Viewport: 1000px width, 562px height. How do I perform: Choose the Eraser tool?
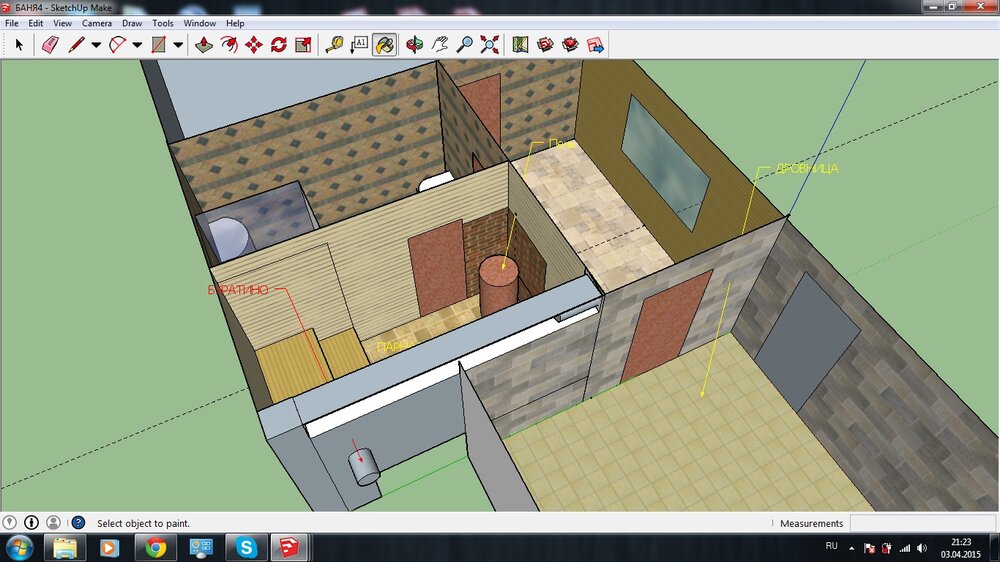(x=50, y=45)
